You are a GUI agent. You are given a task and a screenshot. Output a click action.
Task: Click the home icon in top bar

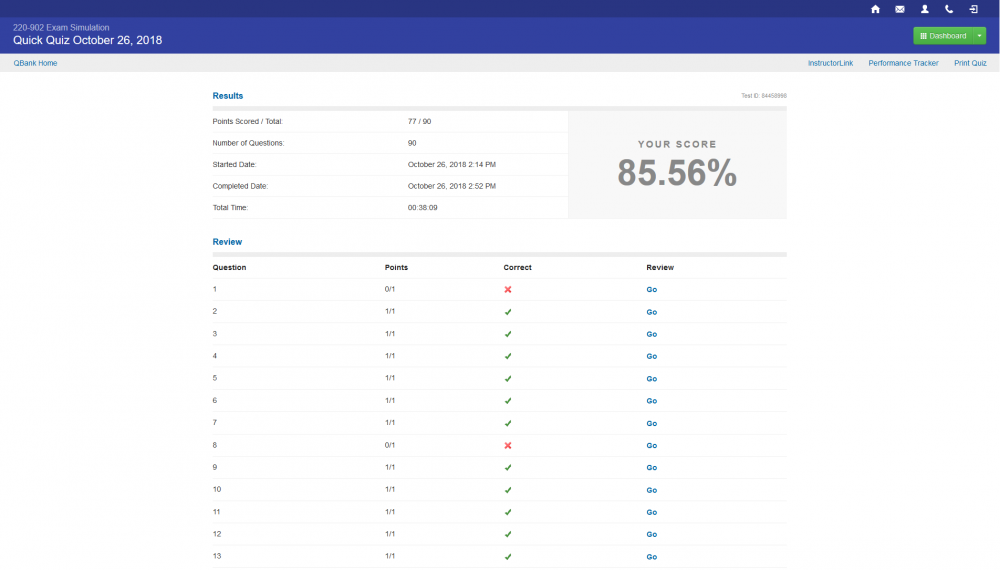[x=875, y=9]
